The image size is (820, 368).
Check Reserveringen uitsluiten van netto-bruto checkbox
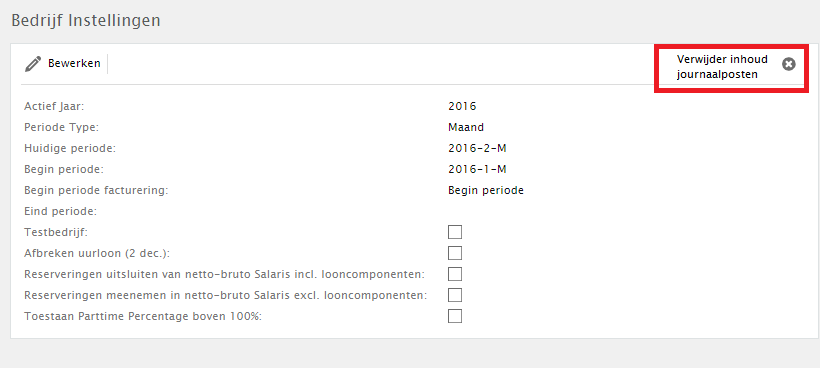click(455, 274)
